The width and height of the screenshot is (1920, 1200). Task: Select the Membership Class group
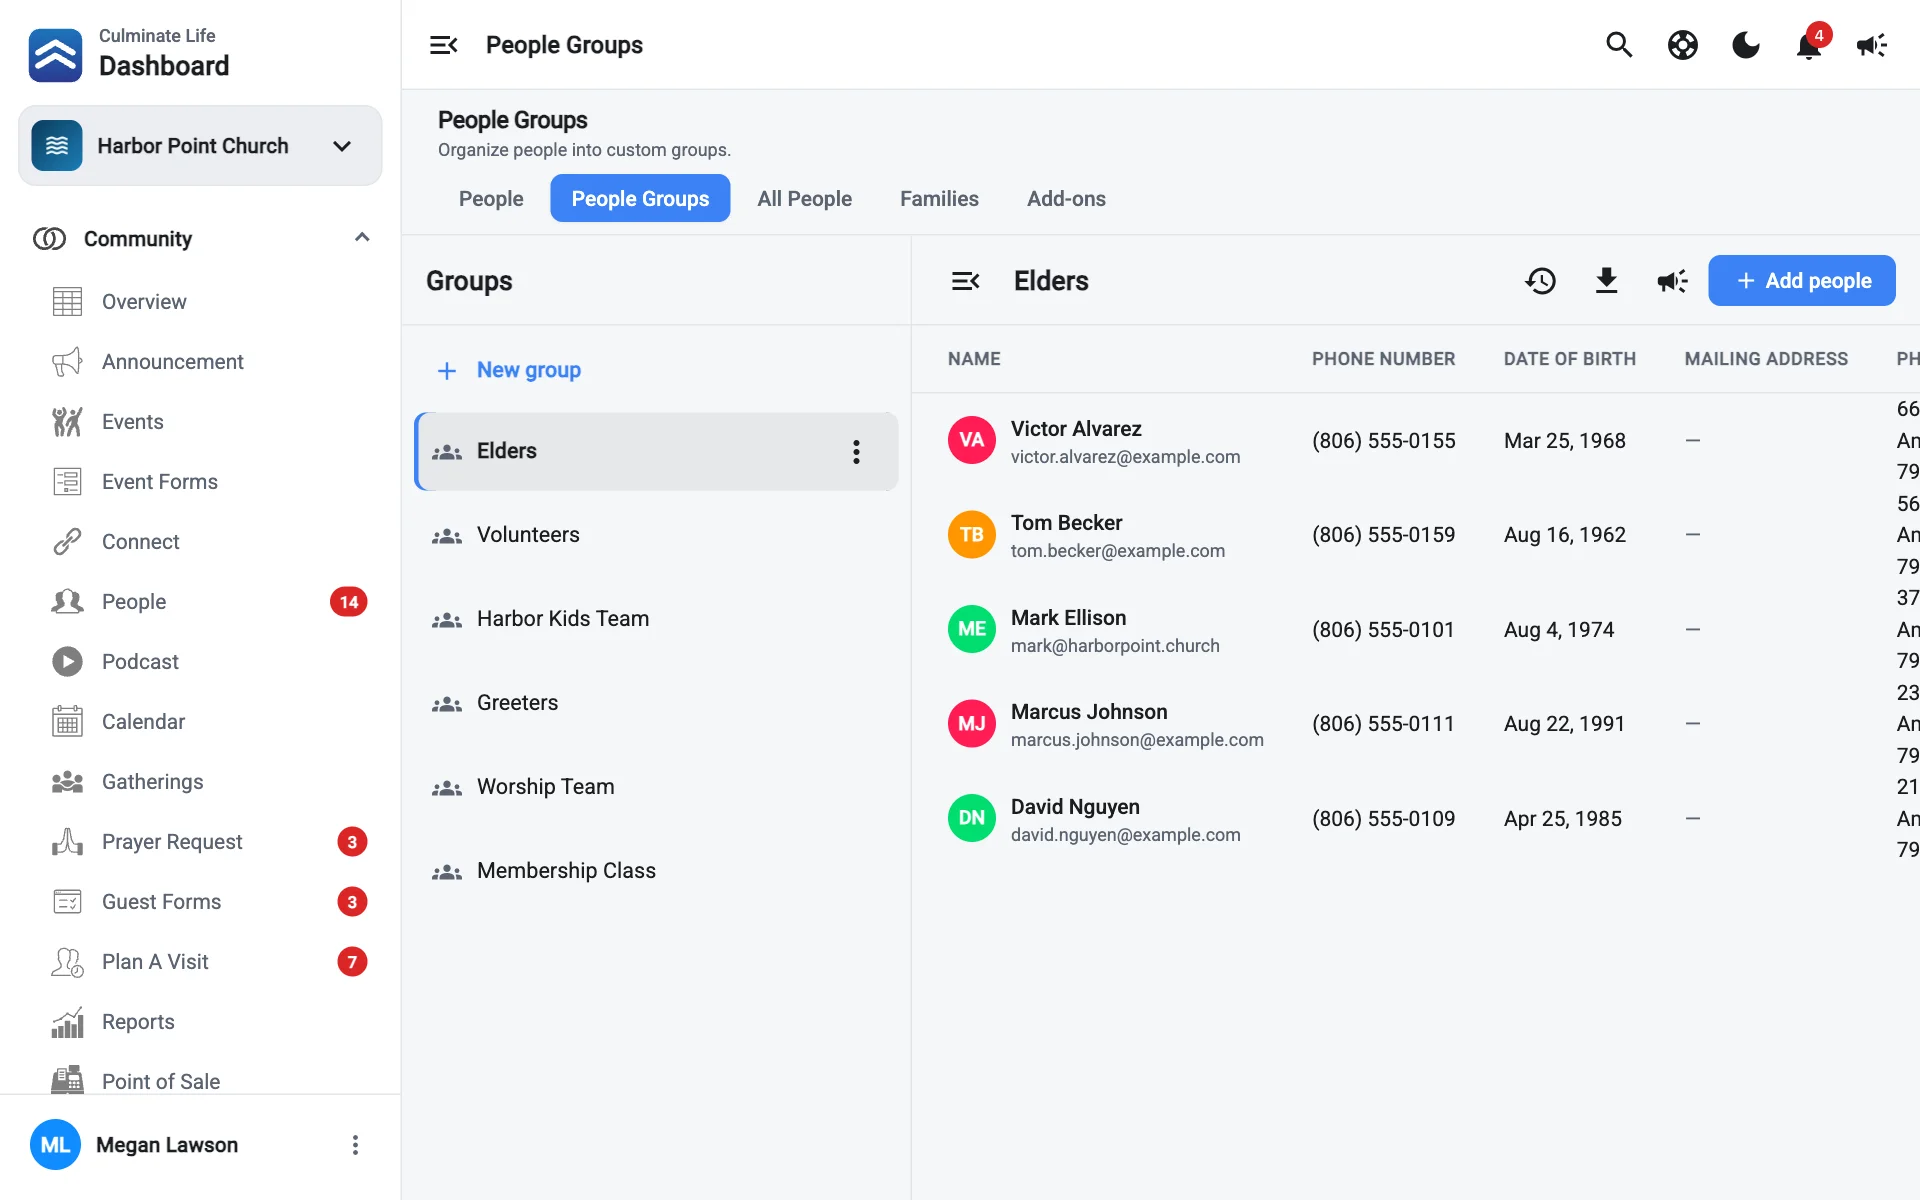[x=656, y=871]
